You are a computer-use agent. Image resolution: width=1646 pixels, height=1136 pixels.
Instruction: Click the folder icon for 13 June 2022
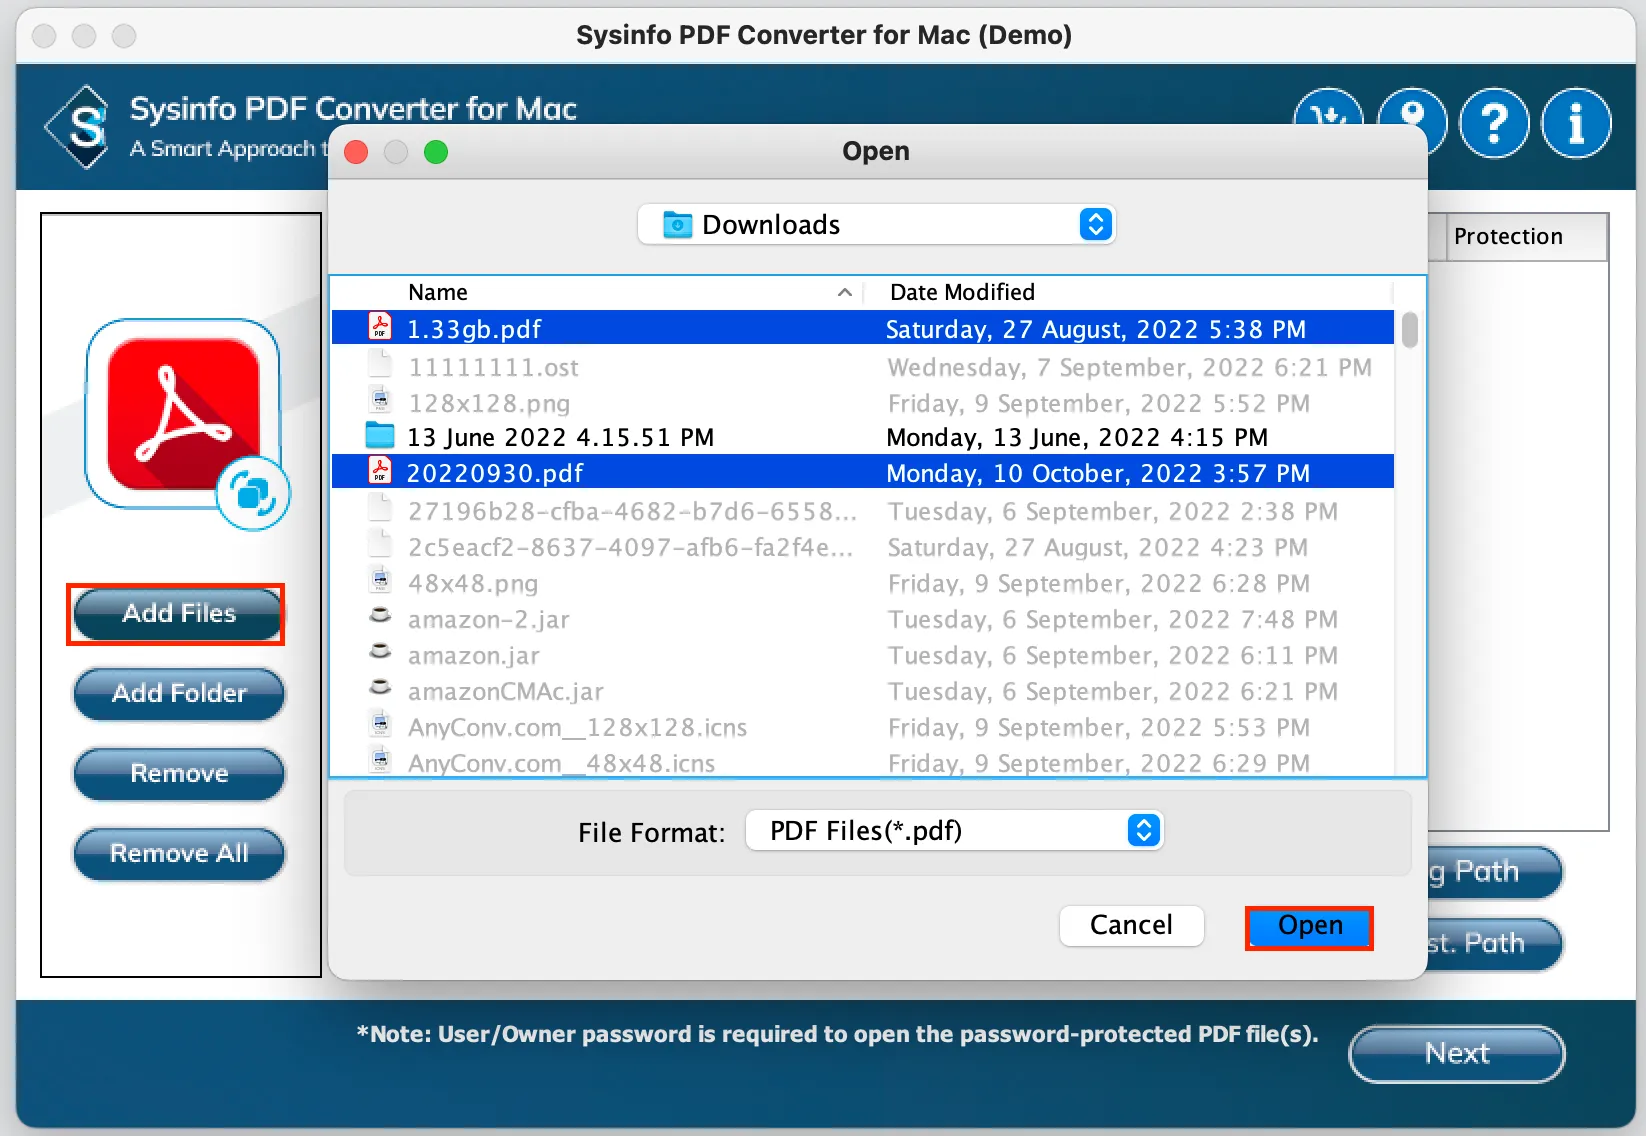380,435
